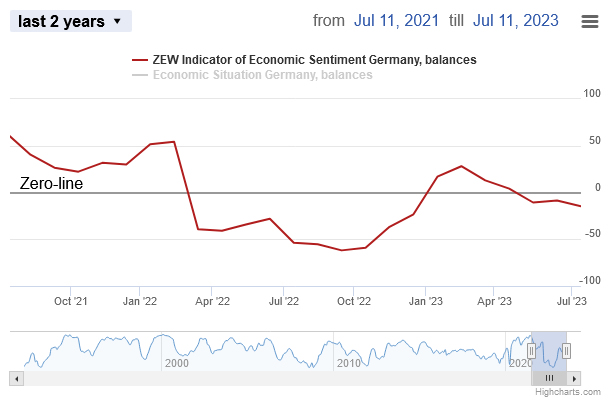
Task: Click the red ZEW series legend line symbol
Action: click(x=140, y=60)
